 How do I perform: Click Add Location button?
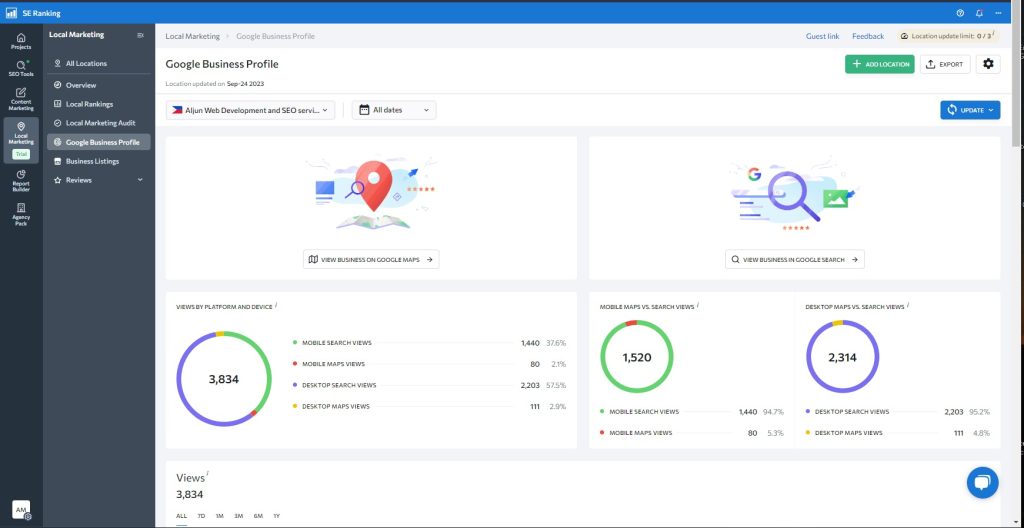[x=880, y=64]
